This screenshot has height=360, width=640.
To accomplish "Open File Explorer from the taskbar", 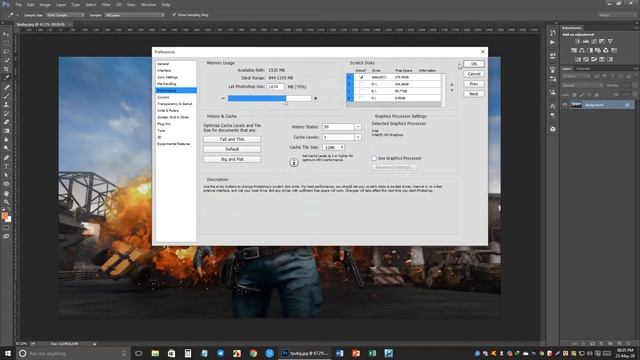I will pyautogui.click(x=155, y=353).
